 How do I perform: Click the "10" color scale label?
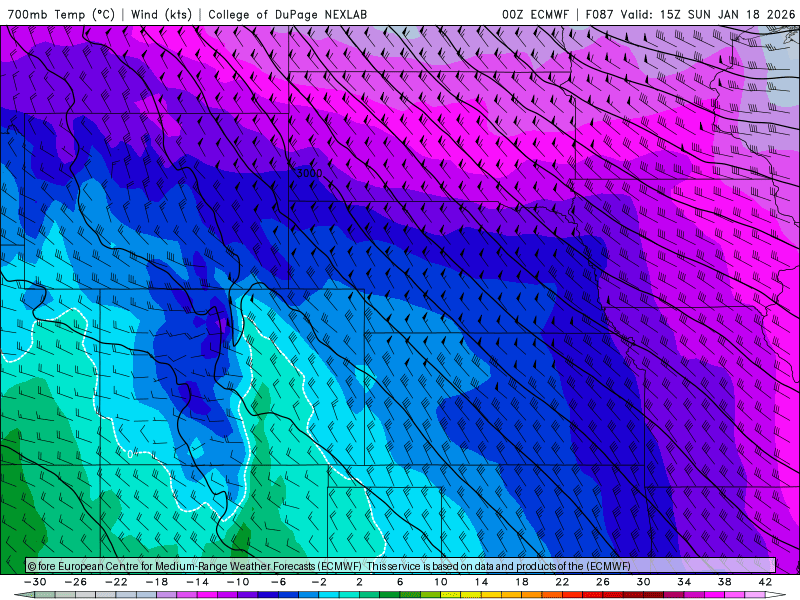(x=441, y=582)
